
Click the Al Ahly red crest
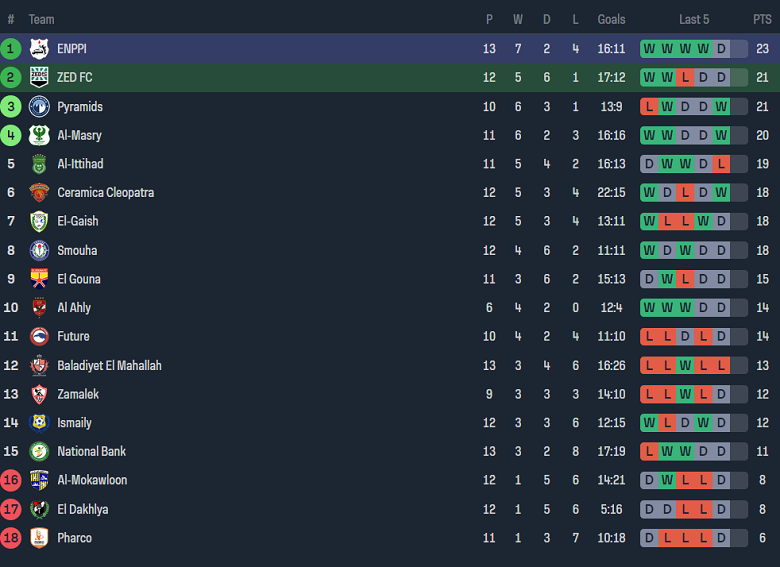pos(39,308)
